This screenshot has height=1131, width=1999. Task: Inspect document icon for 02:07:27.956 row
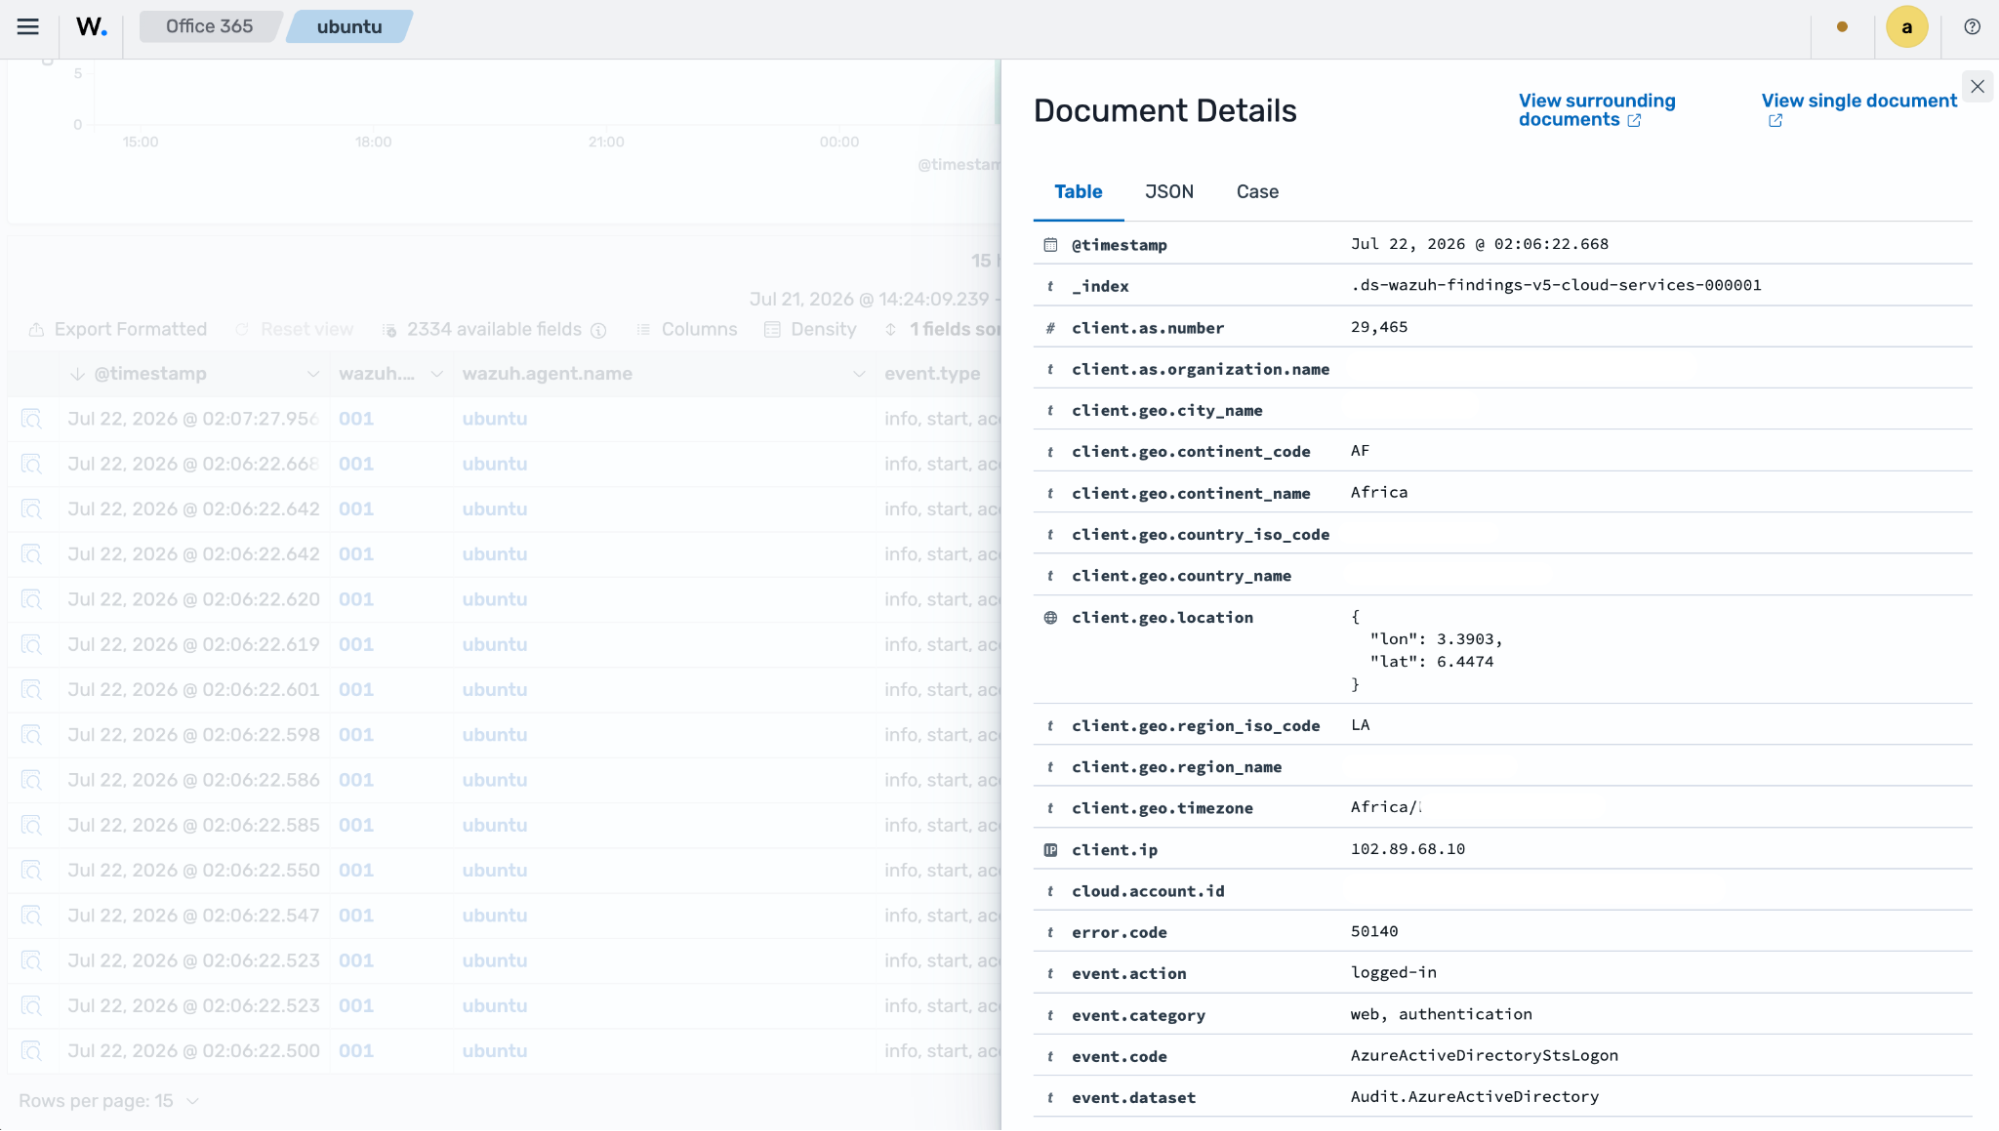pyautogui.click(x=32, y=419)
